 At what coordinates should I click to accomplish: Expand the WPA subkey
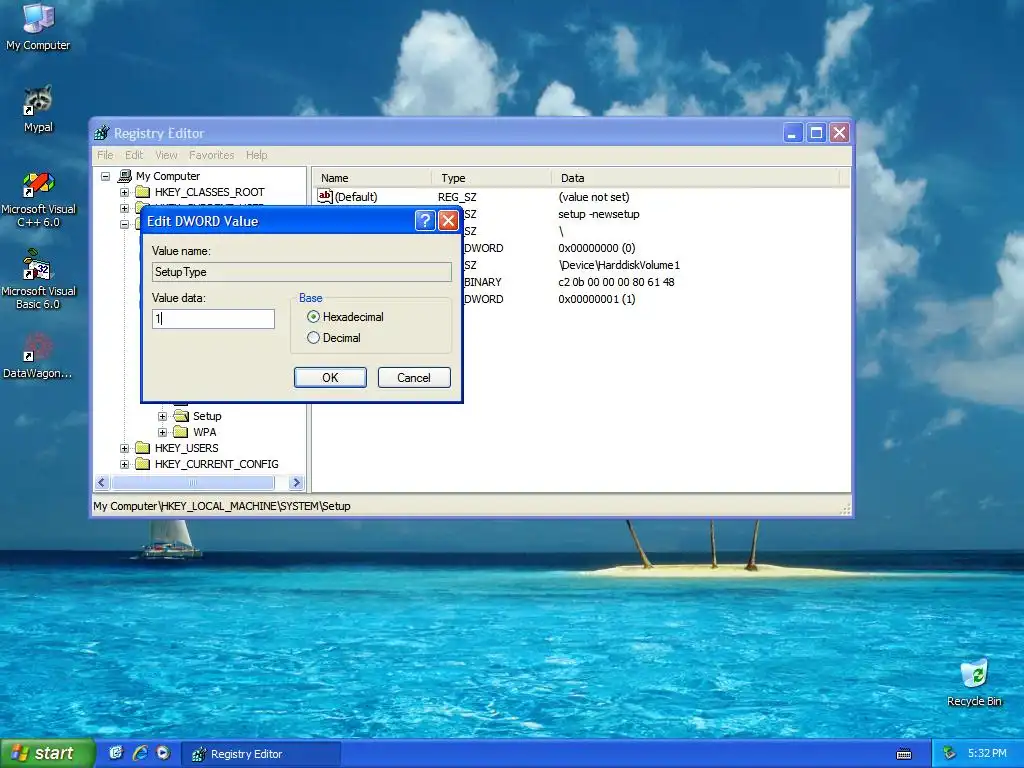point(163,432)
